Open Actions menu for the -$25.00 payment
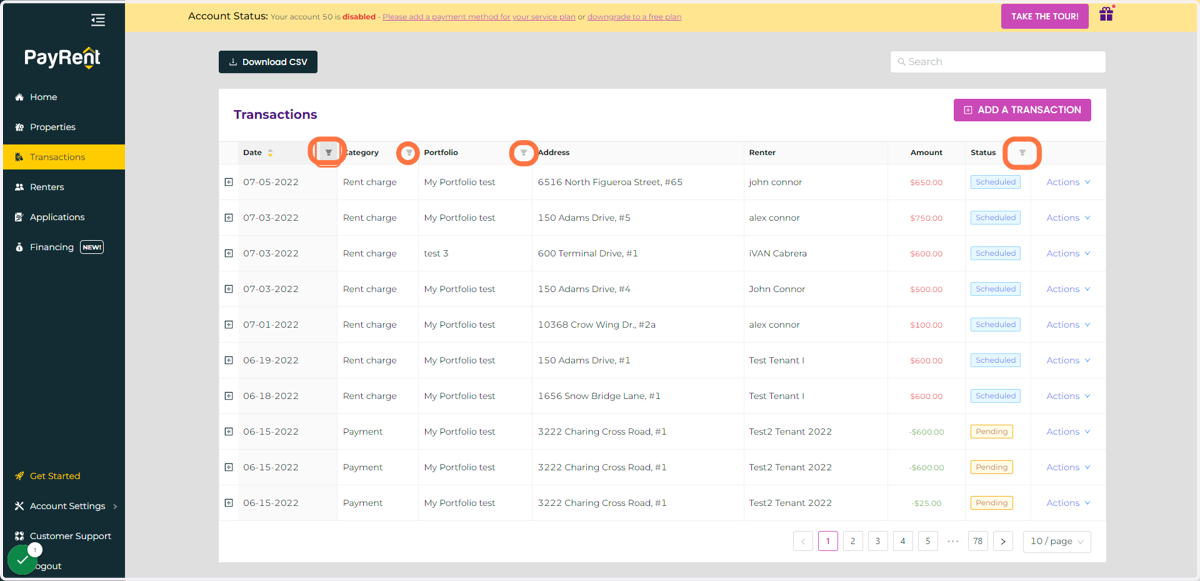The image size is (1200, 581). coord(1068,503)
